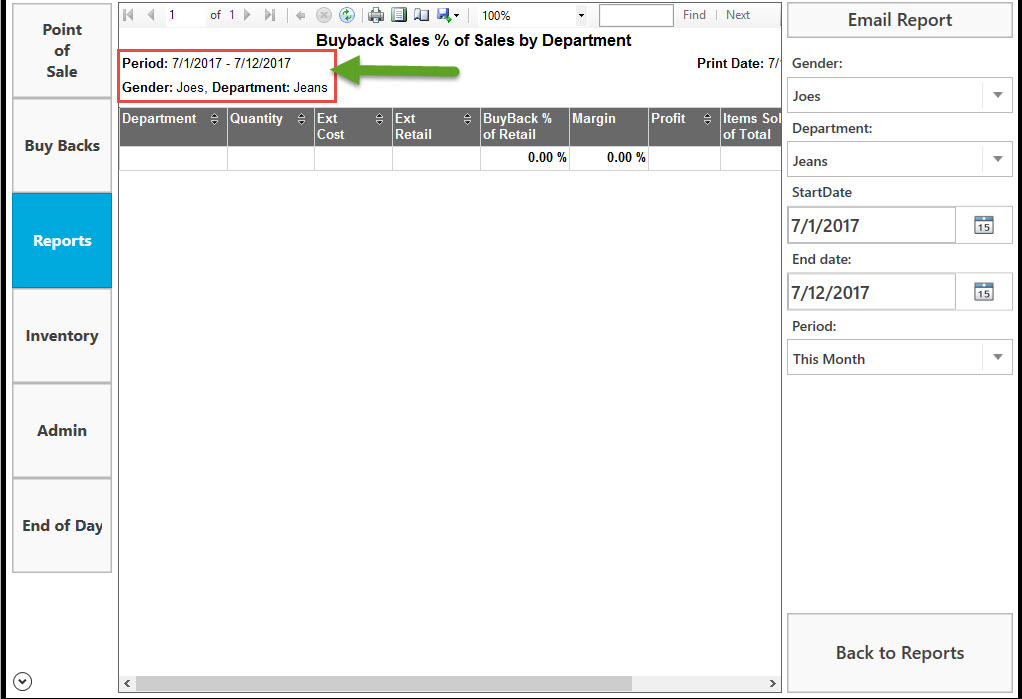Refresh the report
The image size is (1022, 699).
click(347, 15)
